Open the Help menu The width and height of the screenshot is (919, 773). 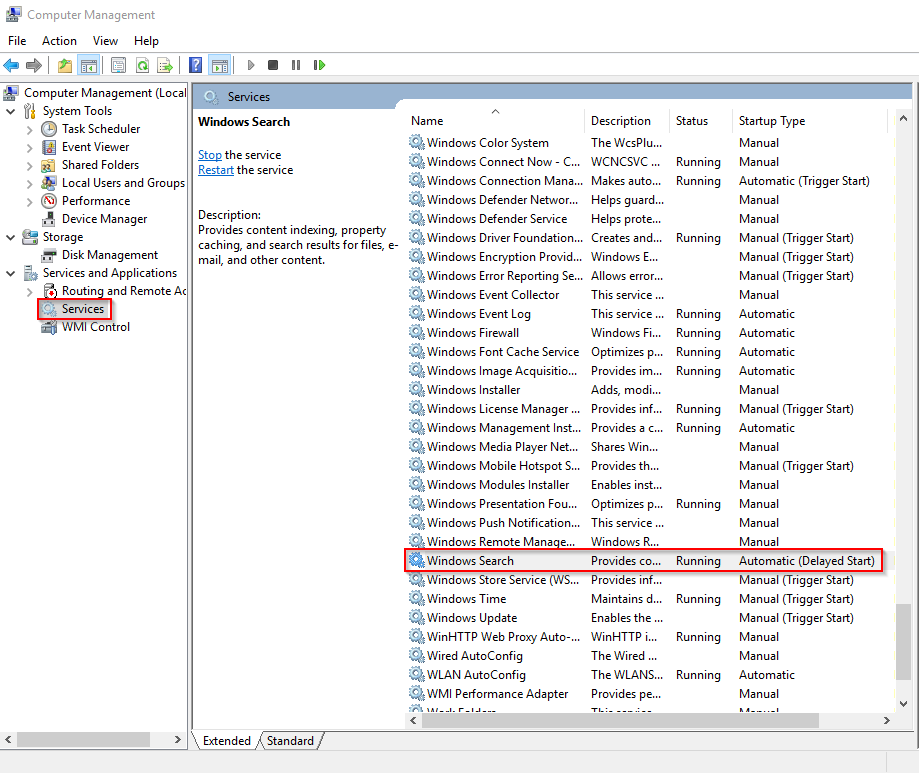pos(146,40)
